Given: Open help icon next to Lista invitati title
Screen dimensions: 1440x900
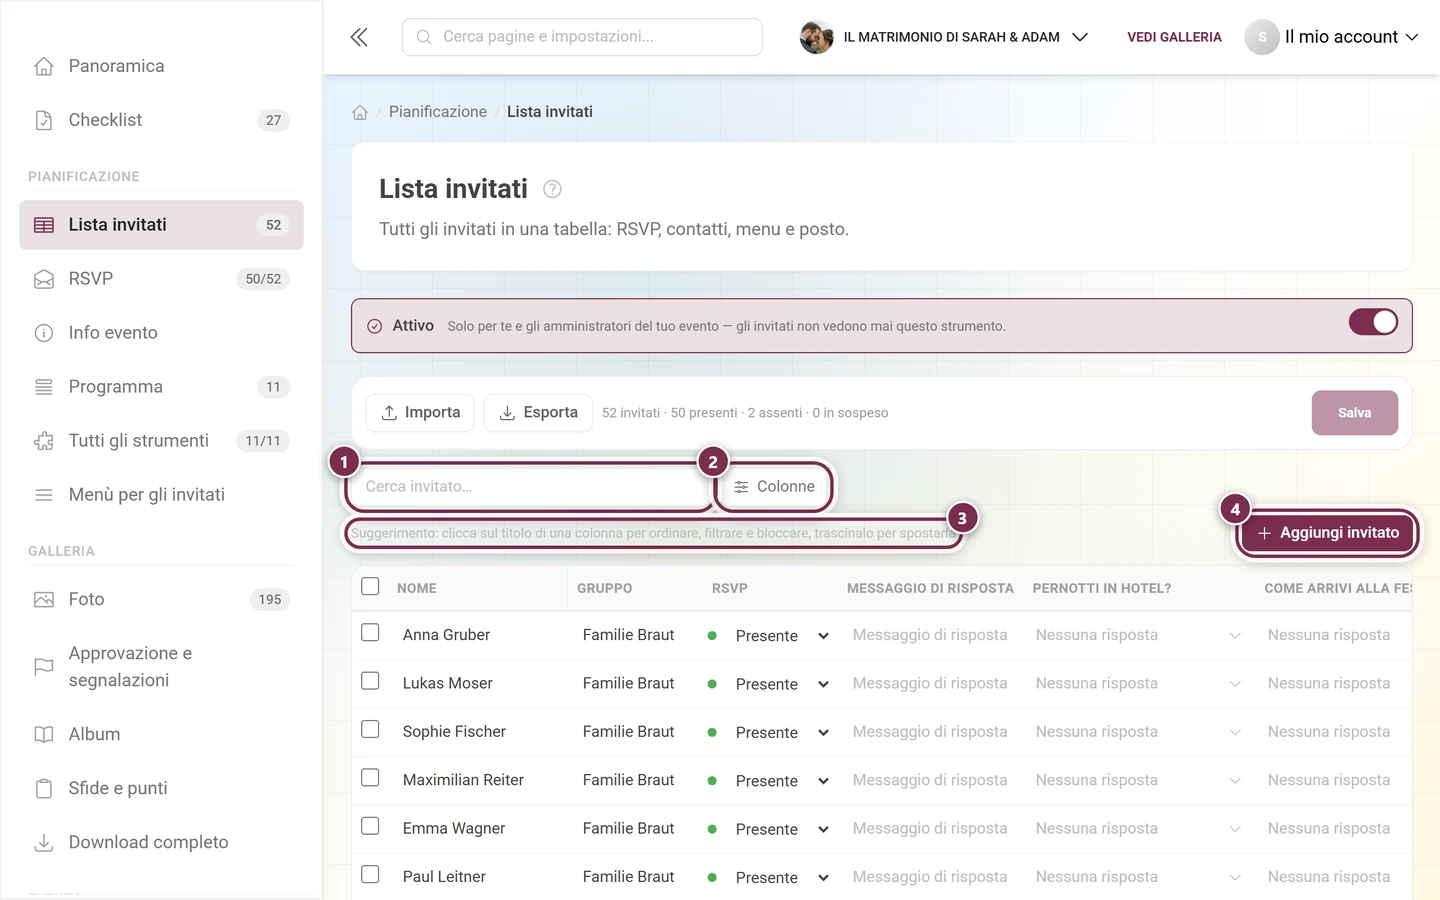Looking at the screenshot, I should (x=552, y=189).
